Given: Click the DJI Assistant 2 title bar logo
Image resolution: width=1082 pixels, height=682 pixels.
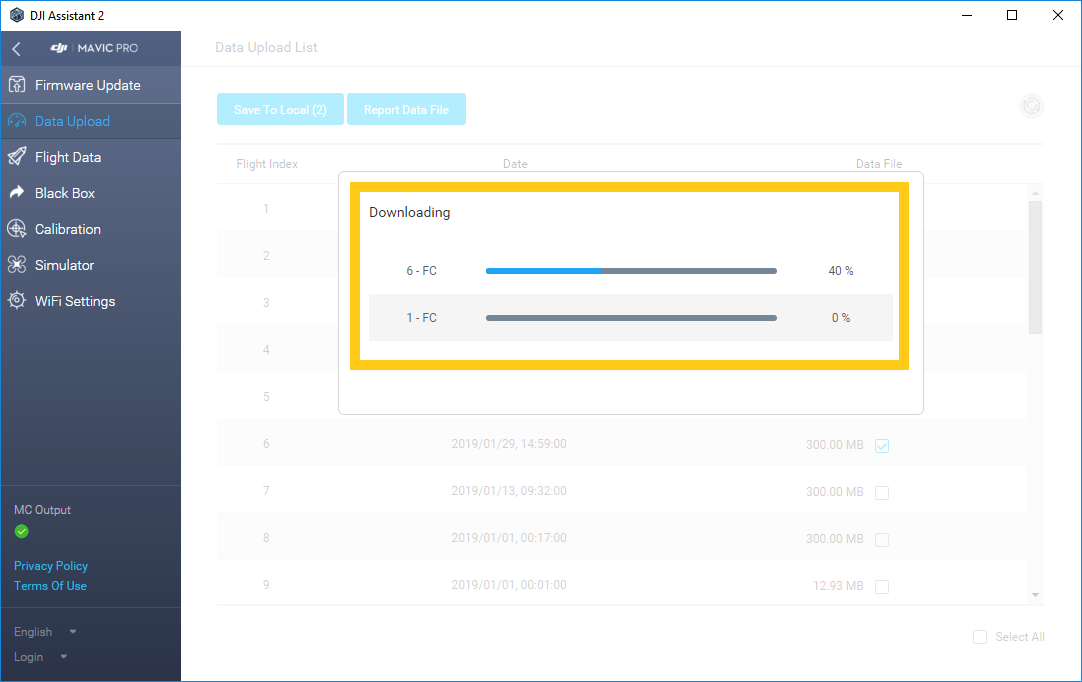Looking at the screenshot, I should pos(17,15).
